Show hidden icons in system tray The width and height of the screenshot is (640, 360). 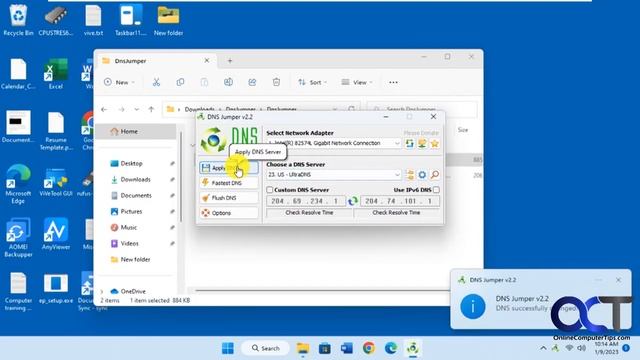[543, 348]
